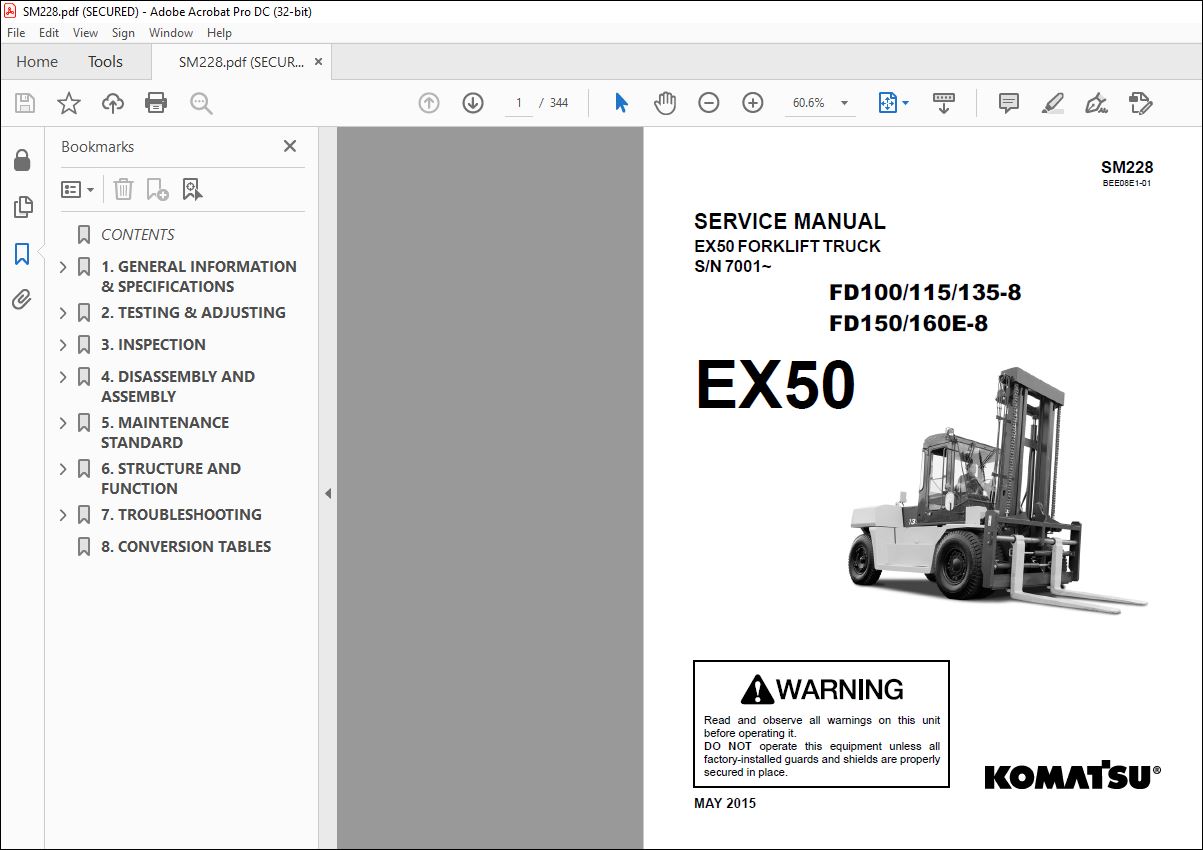Click the rightmost pencil-and-page toolbar icon
1203x850 pixels.
1140,103
